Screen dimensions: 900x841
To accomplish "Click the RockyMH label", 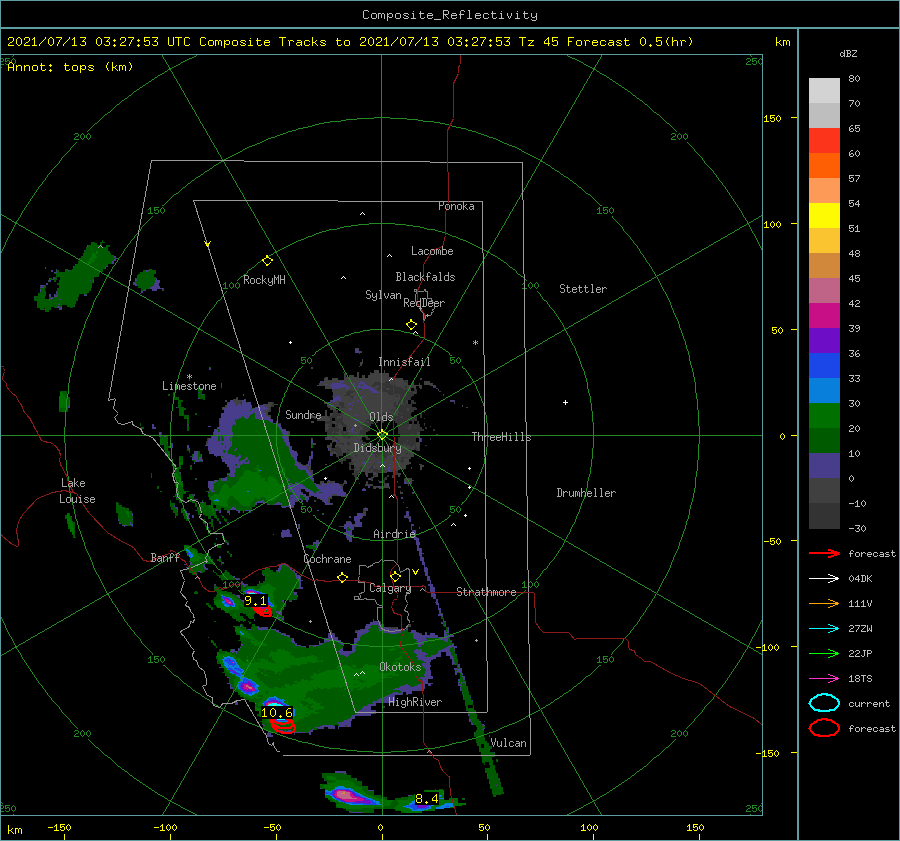I will point(264,280).
